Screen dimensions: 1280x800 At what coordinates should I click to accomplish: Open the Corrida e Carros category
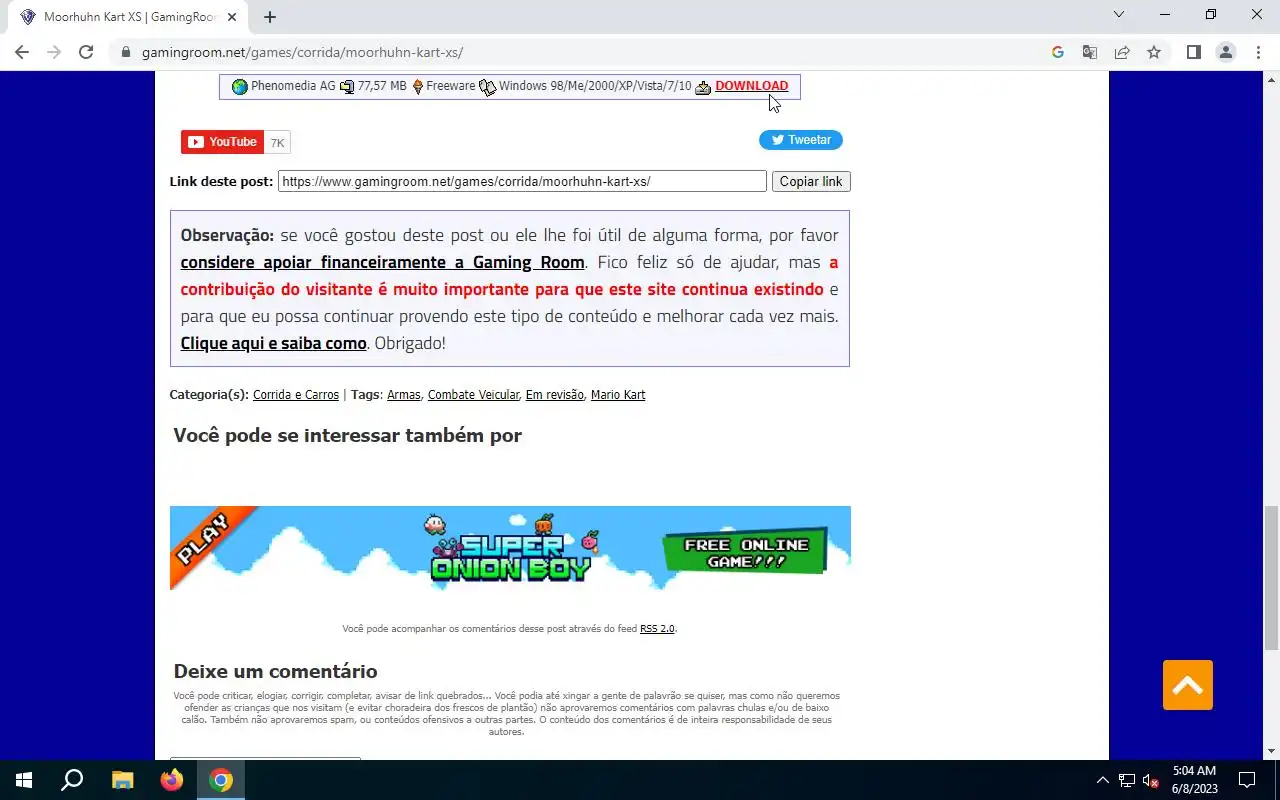click(x=296, y=395)
